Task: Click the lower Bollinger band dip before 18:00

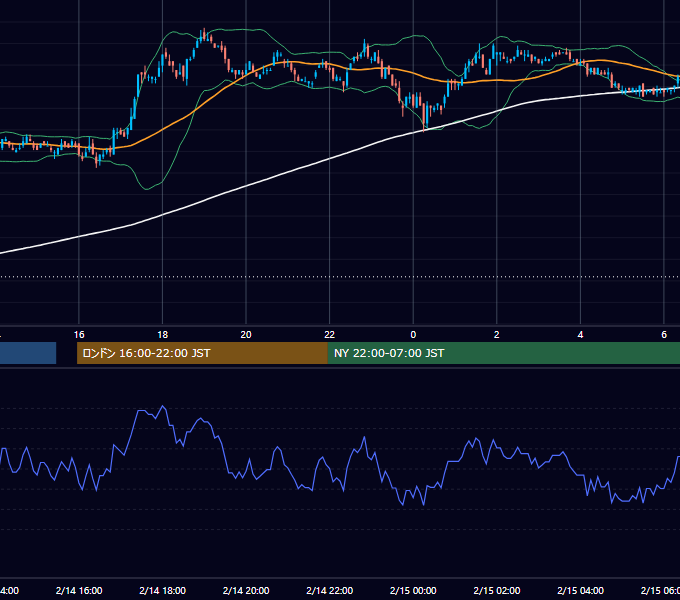Action: [146, 189]
